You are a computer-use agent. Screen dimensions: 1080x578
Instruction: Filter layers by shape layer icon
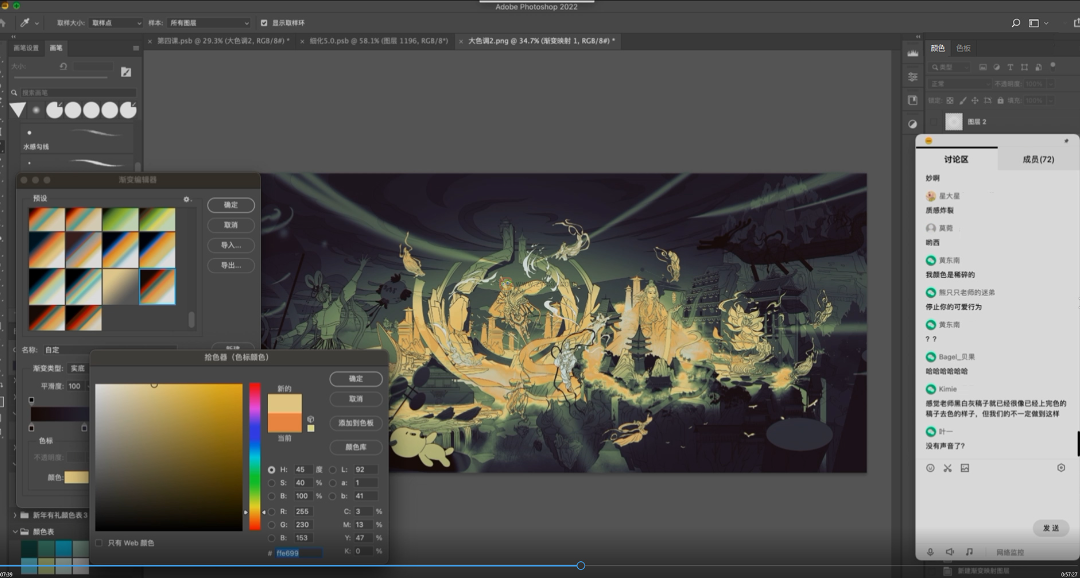(x=1024, y=67)
